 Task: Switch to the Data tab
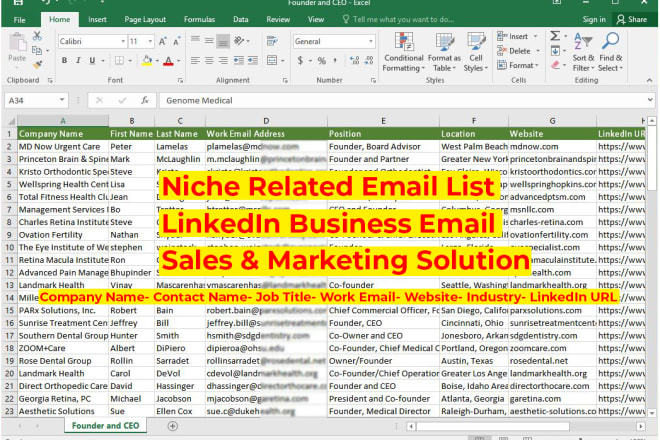point(241,19)
